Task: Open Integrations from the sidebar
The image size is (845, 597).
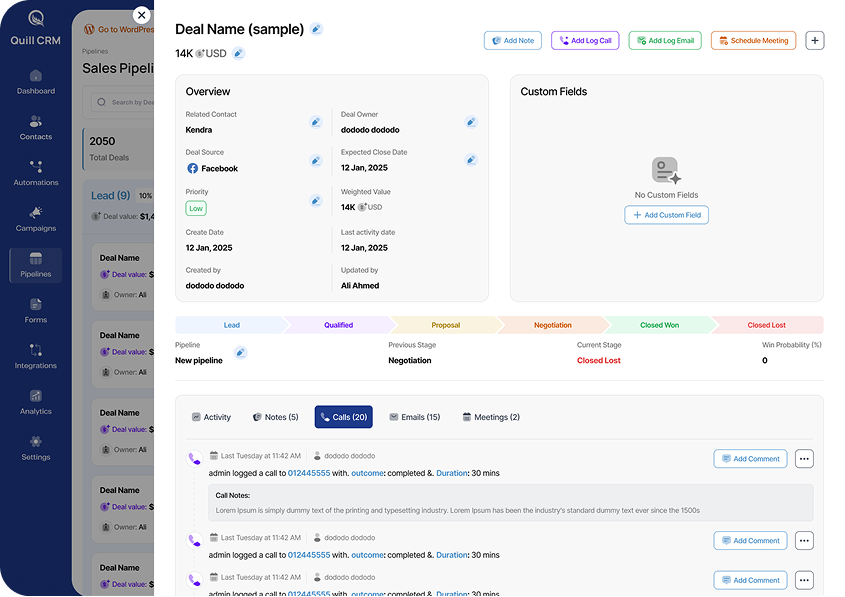Action: [36, 356]
